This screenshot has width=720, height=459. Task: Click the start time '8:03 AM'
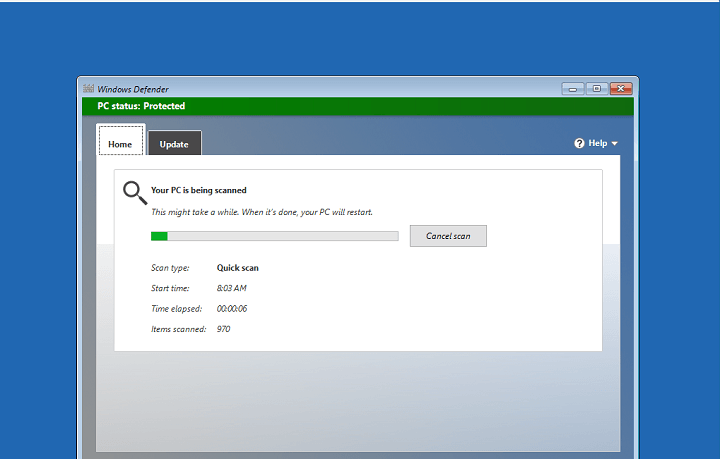point(231,288)
